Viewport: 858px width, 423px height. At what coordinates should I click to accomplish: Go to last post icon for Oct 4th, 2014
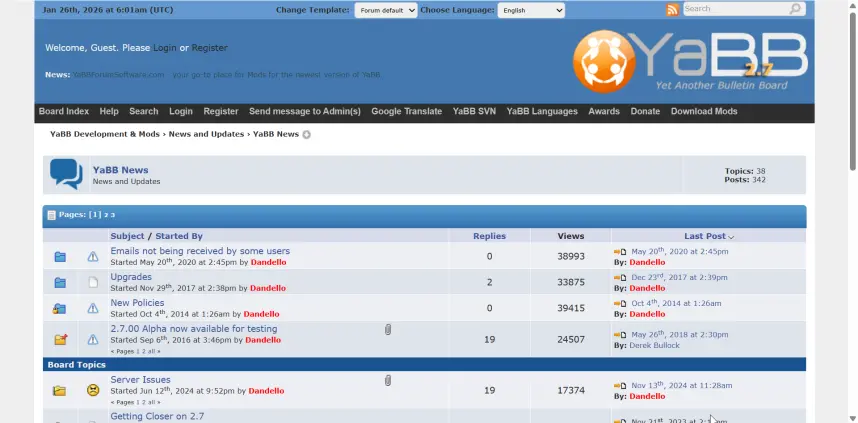(620, 303)
